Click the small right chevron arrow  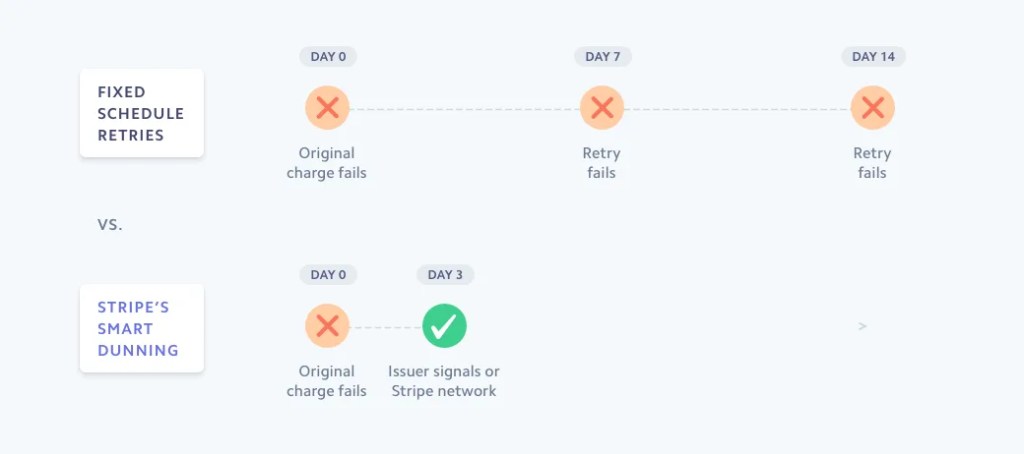click(x=862, y=326)
